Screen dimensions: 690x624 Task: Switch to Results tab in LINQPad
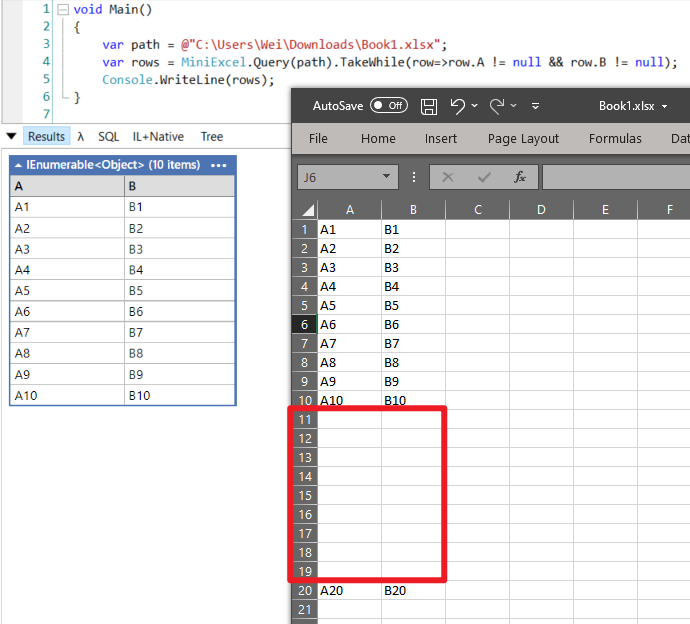(x=46, y=136)
